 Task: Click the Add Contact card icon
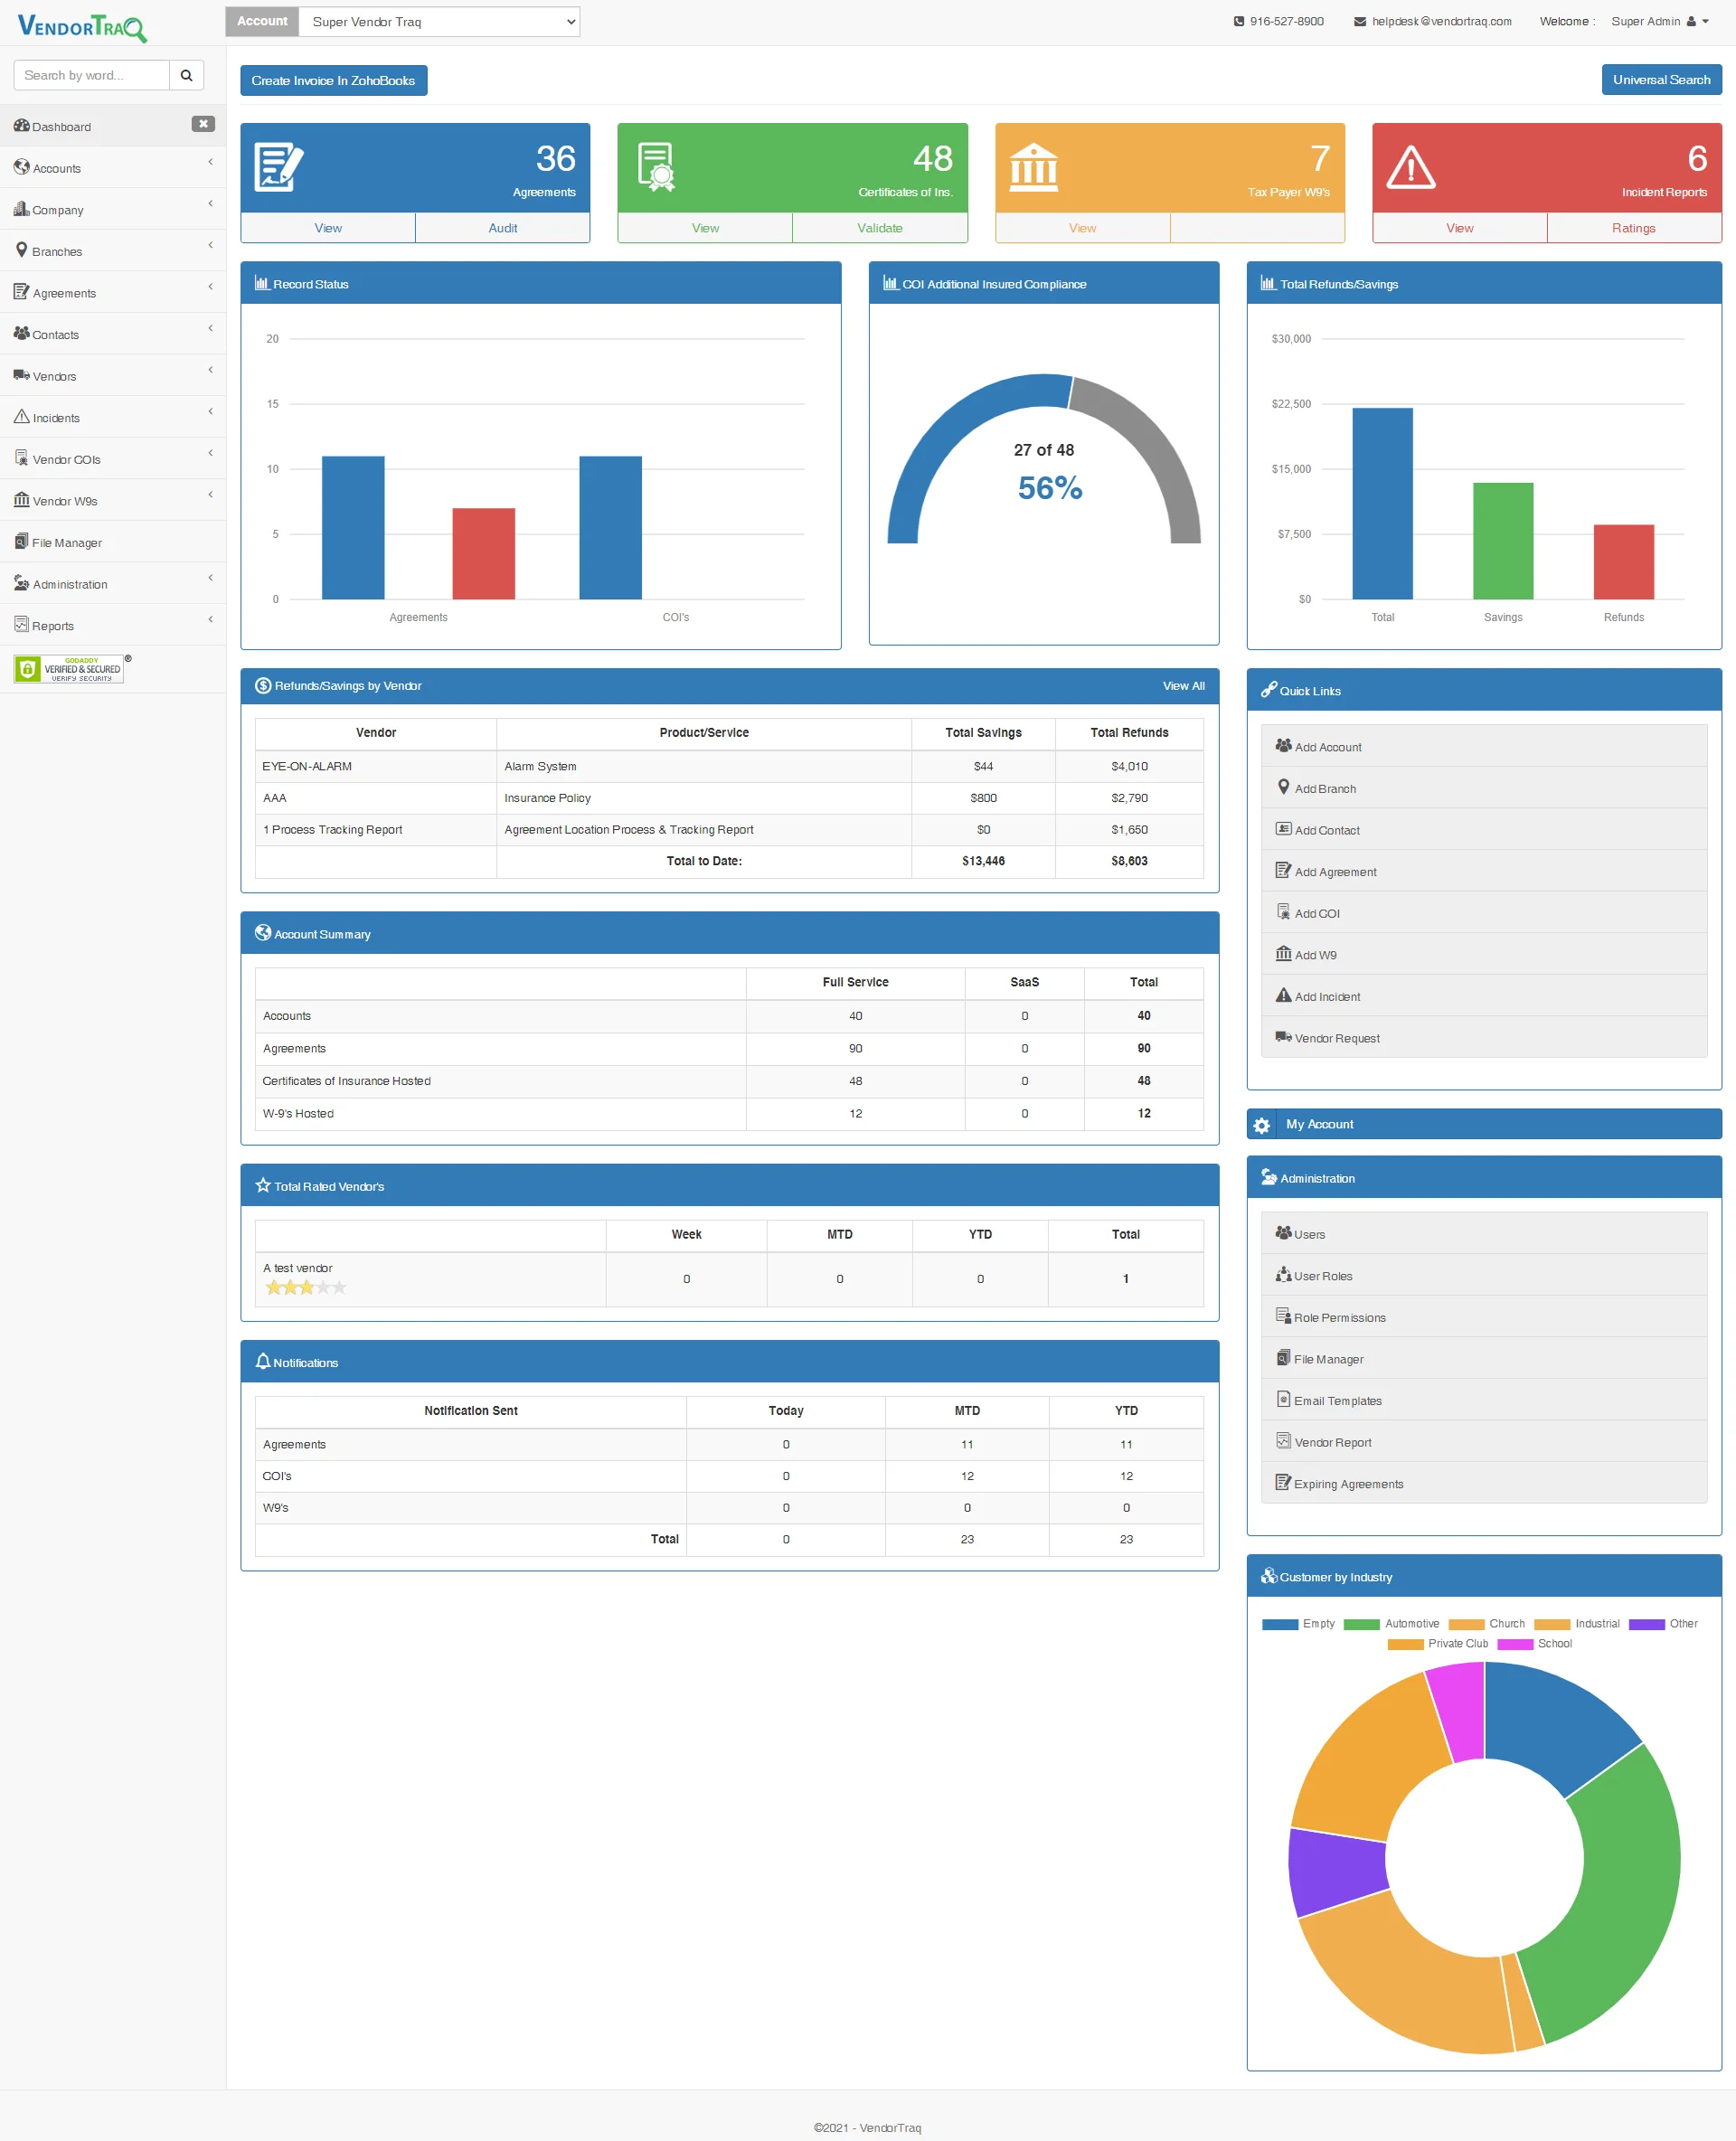1283,828
